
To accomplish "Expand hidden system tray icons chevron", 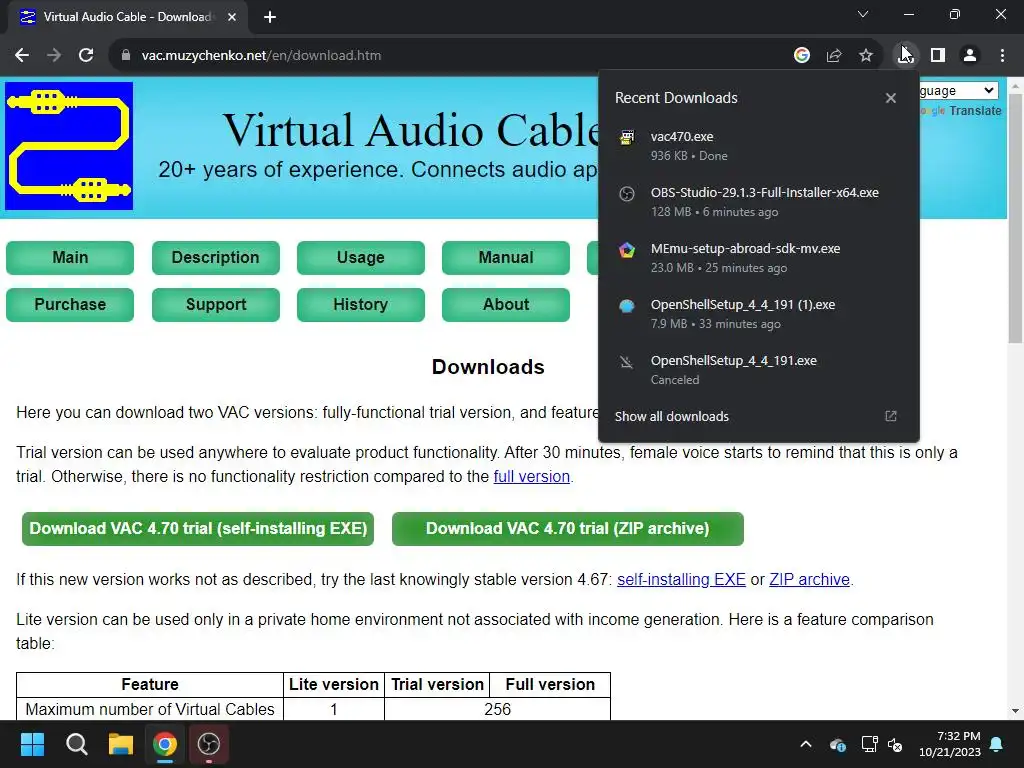I will pos(806,744).
